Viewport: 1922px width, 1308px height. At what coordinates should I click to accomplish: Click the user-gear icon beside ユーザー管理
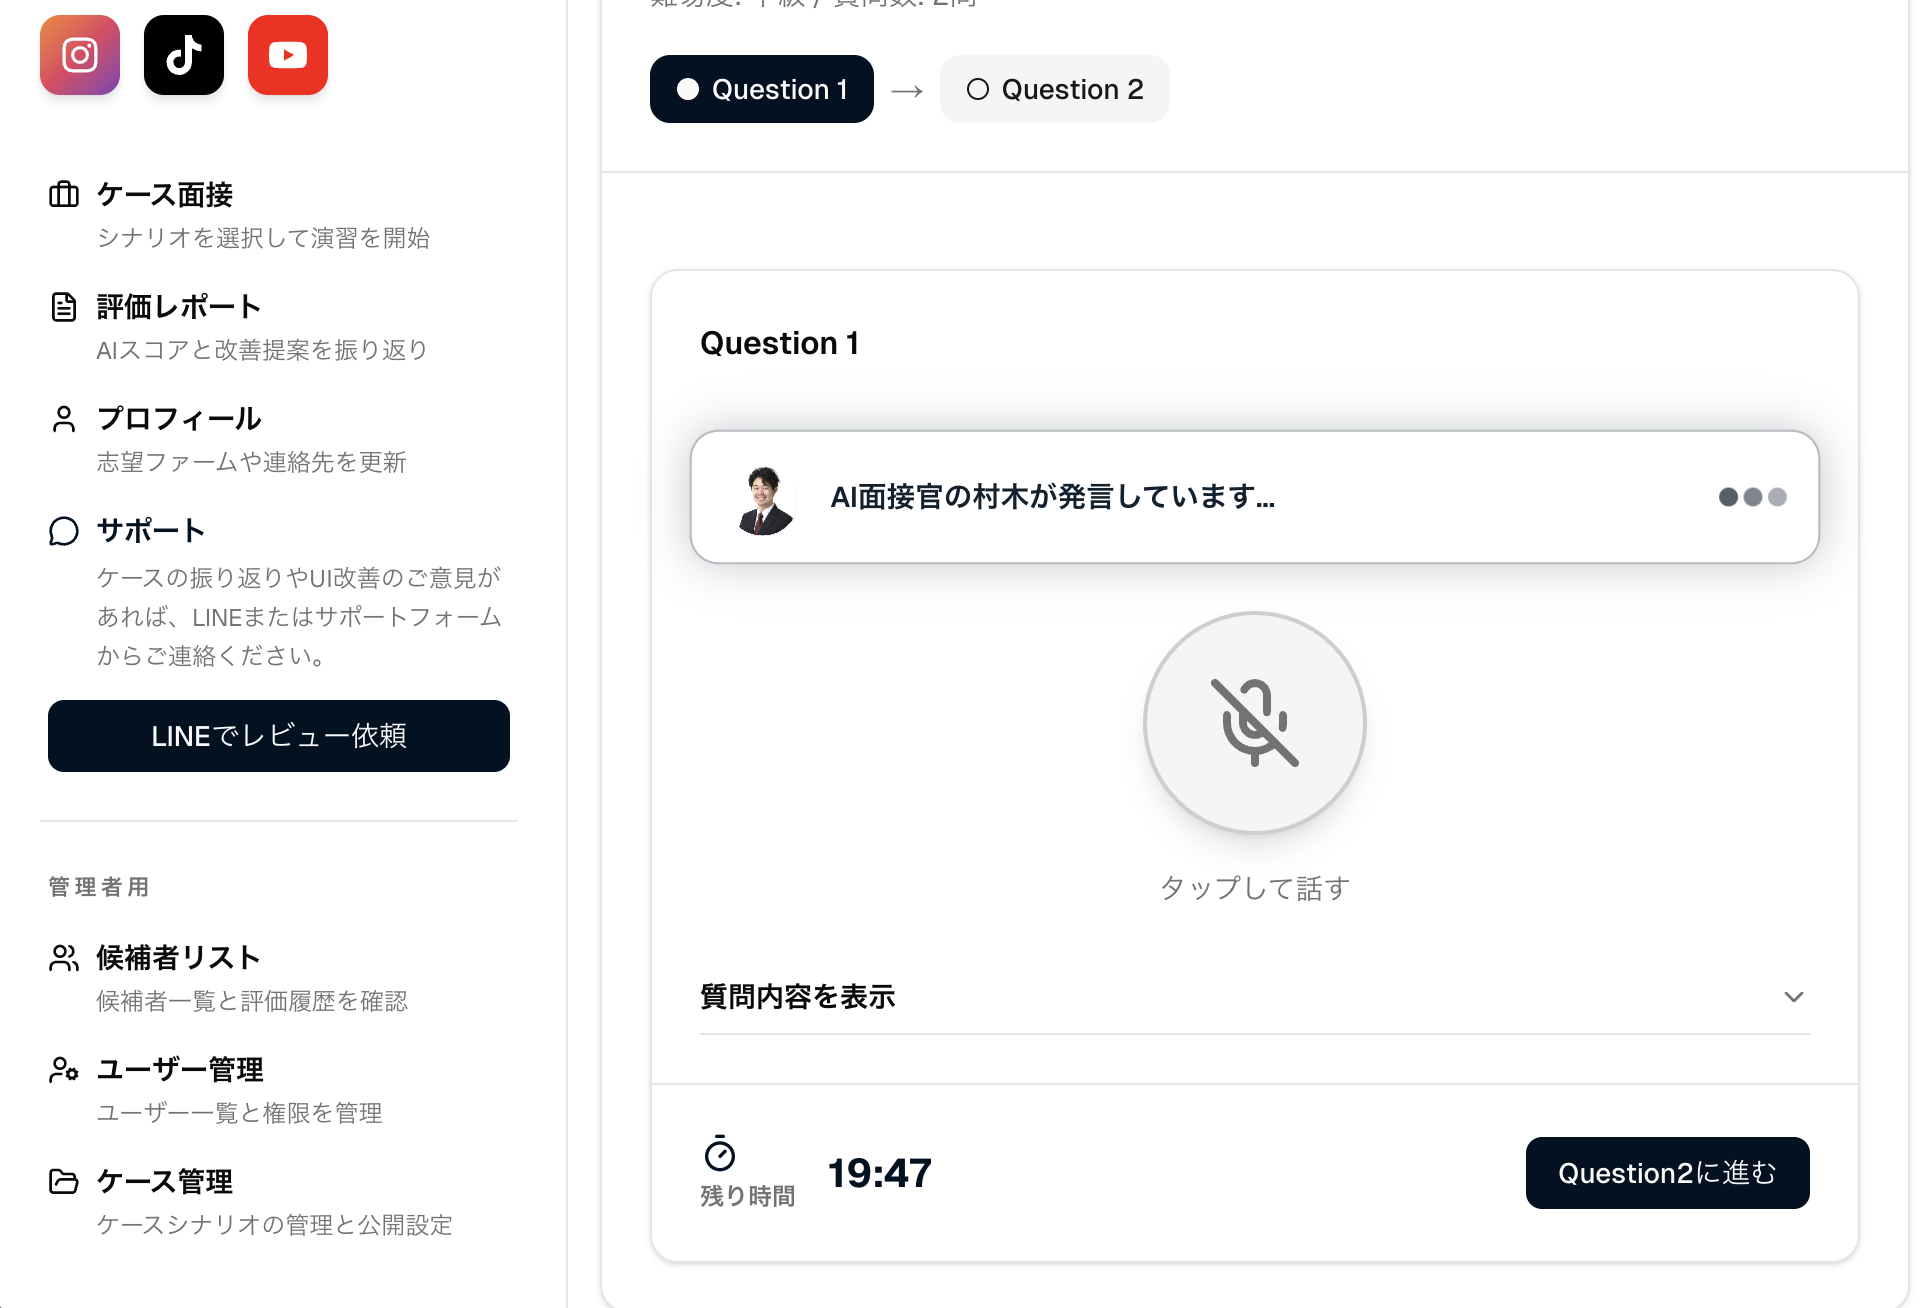tap(64, 1069)
